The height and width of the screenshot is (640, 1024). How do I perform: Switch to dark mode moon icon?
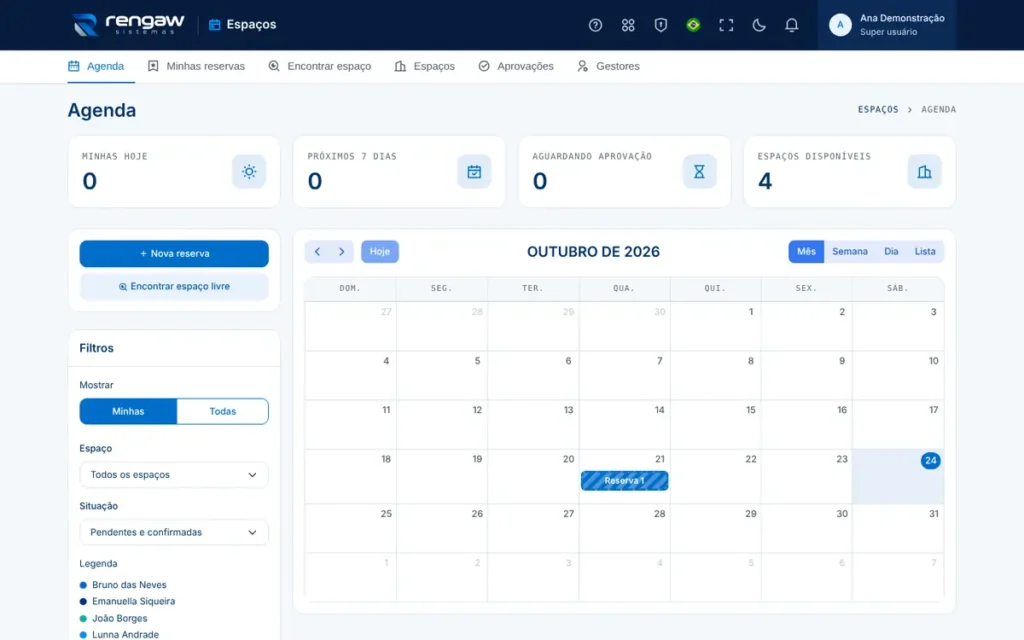(758, 25)
